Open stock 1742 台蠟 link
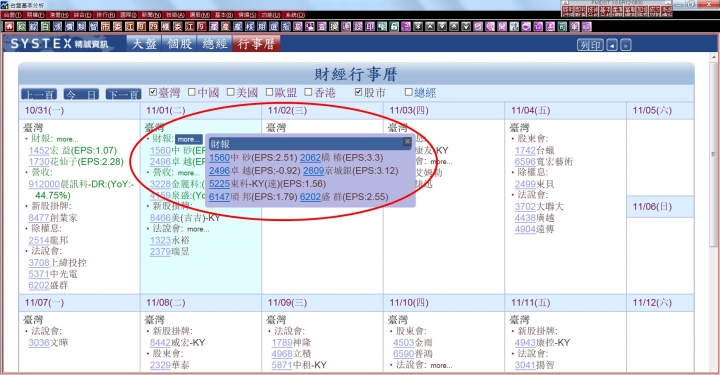The height and width of the screenshot is (375, 720). pos(525,151)
